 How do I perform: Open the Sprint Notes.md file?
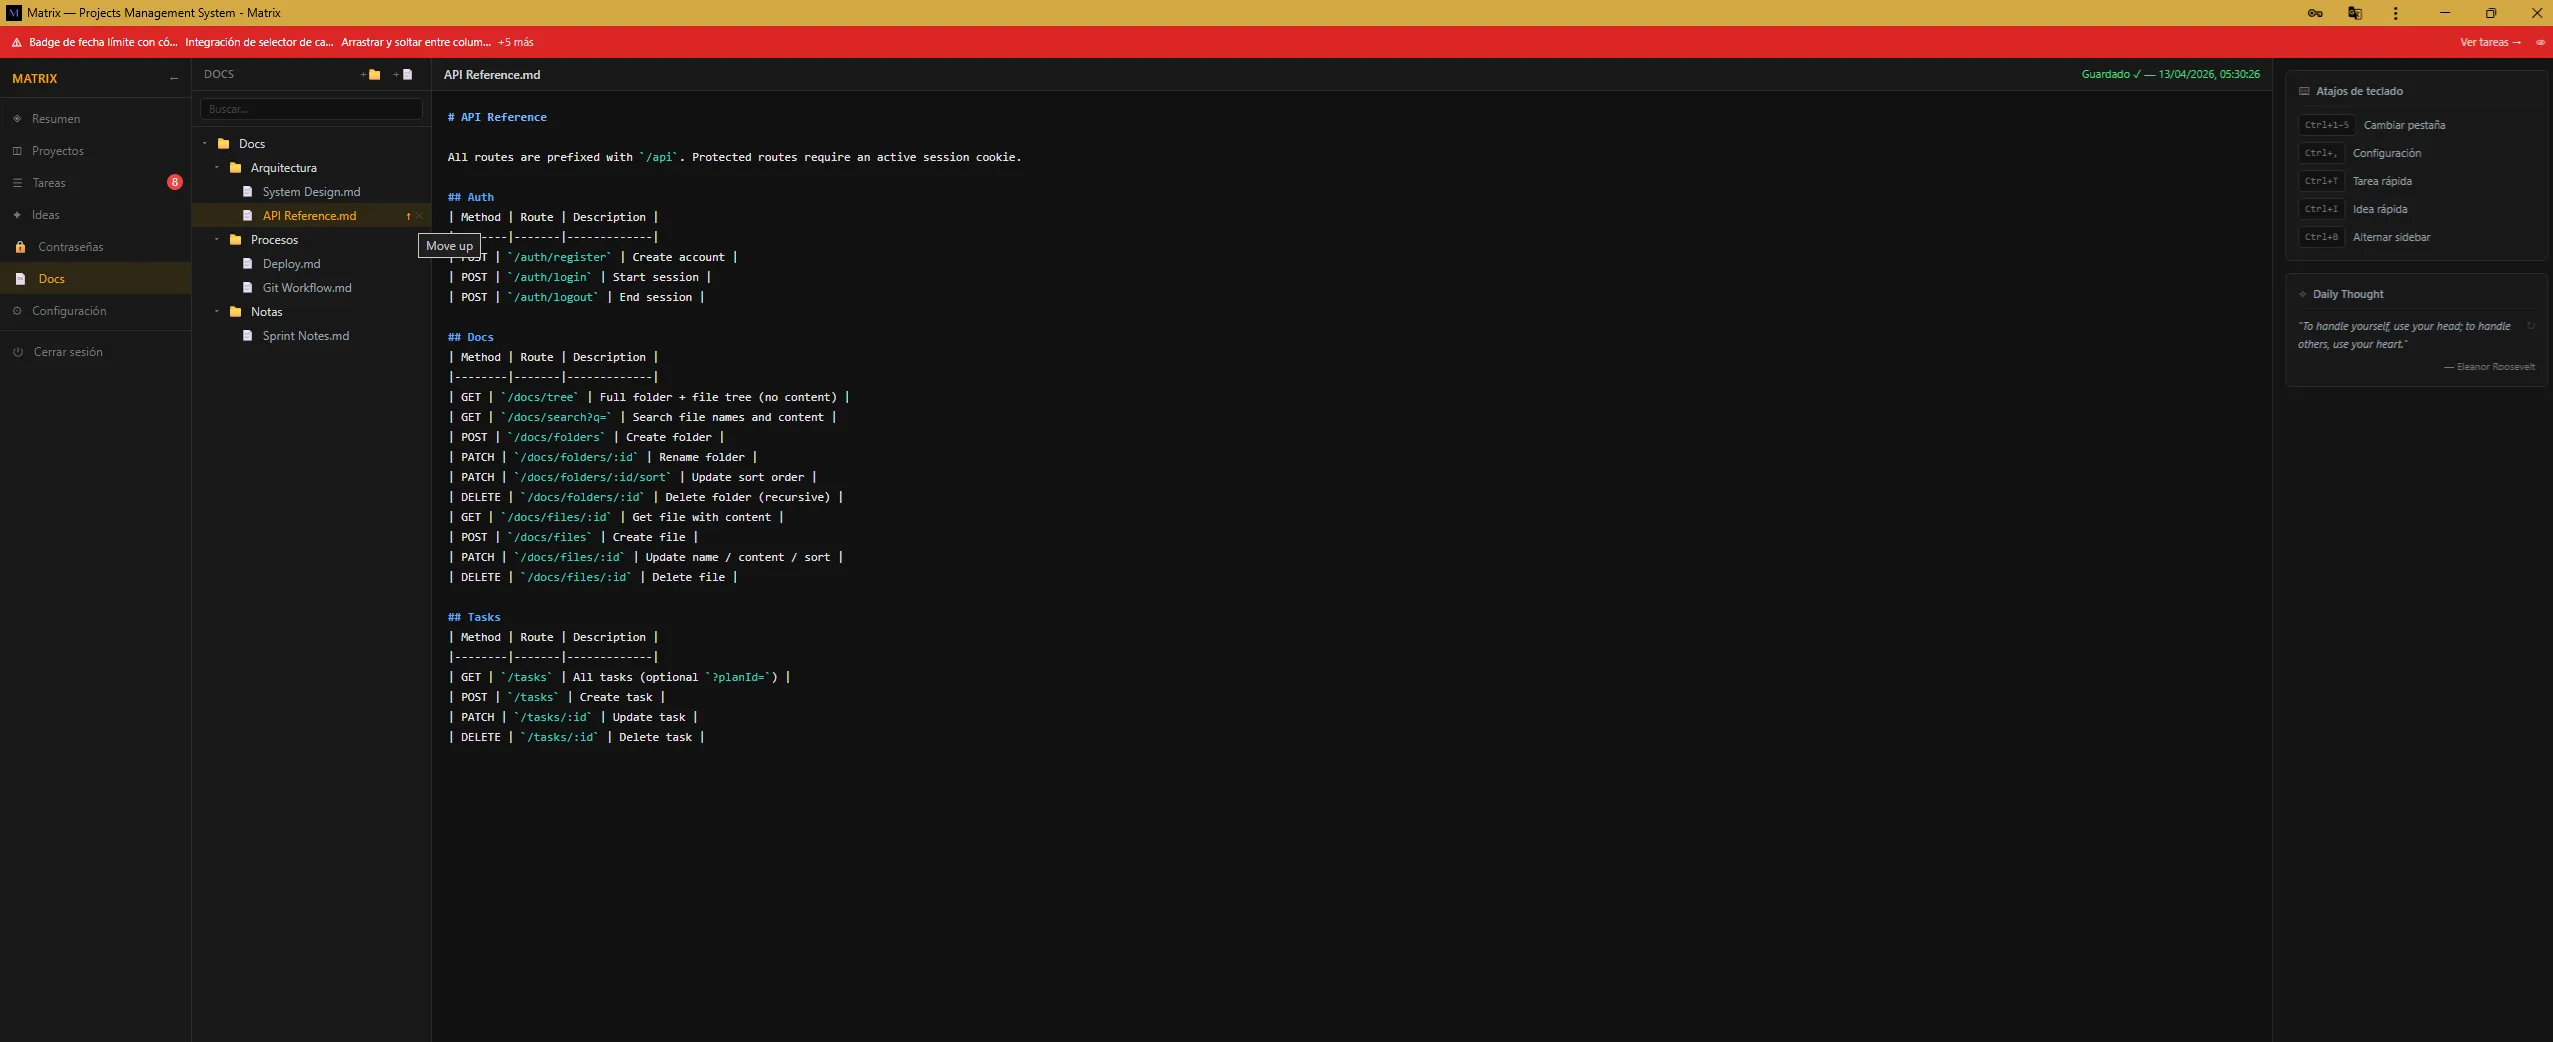pos(304,335)
